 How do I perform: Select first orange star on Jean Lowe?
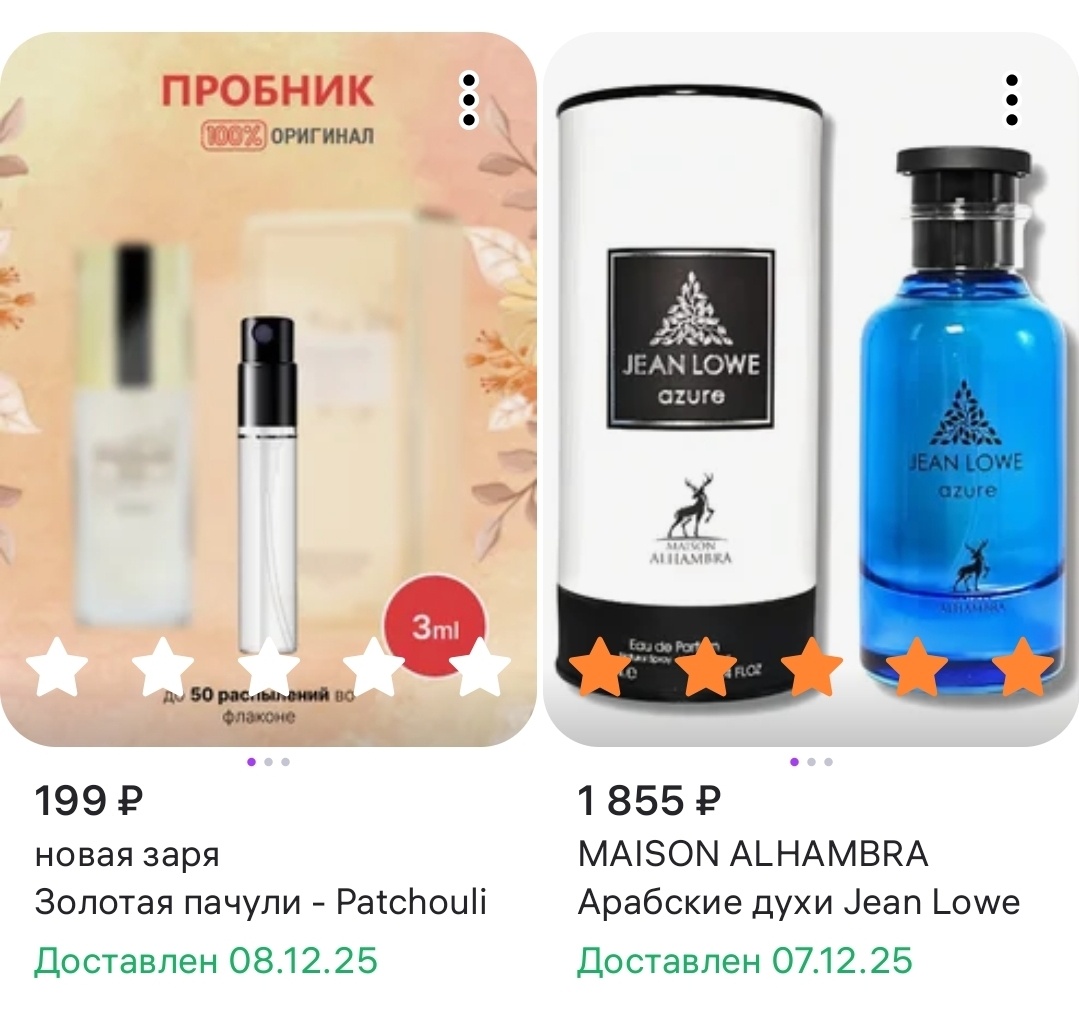pos(600,667)
